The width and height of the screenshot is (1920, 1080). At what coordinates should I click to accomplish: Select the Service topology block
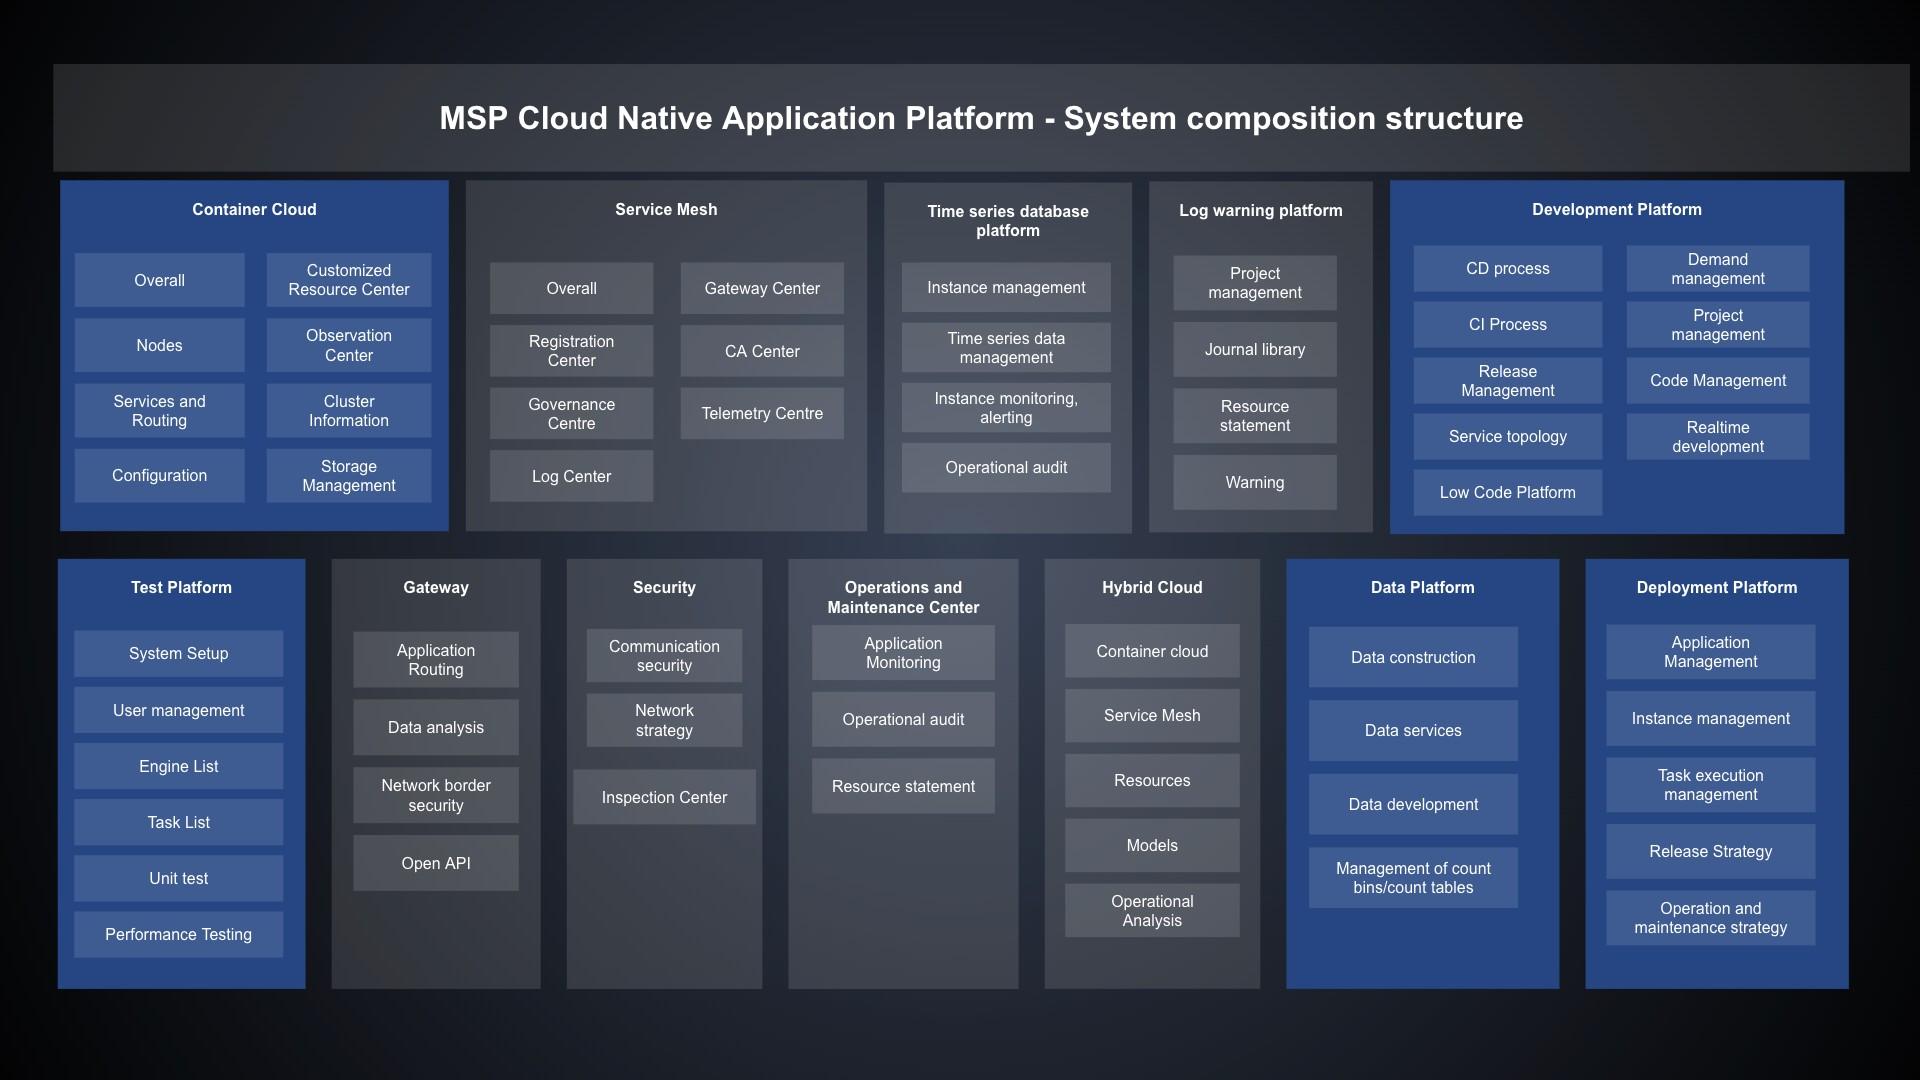point(1507,436)
